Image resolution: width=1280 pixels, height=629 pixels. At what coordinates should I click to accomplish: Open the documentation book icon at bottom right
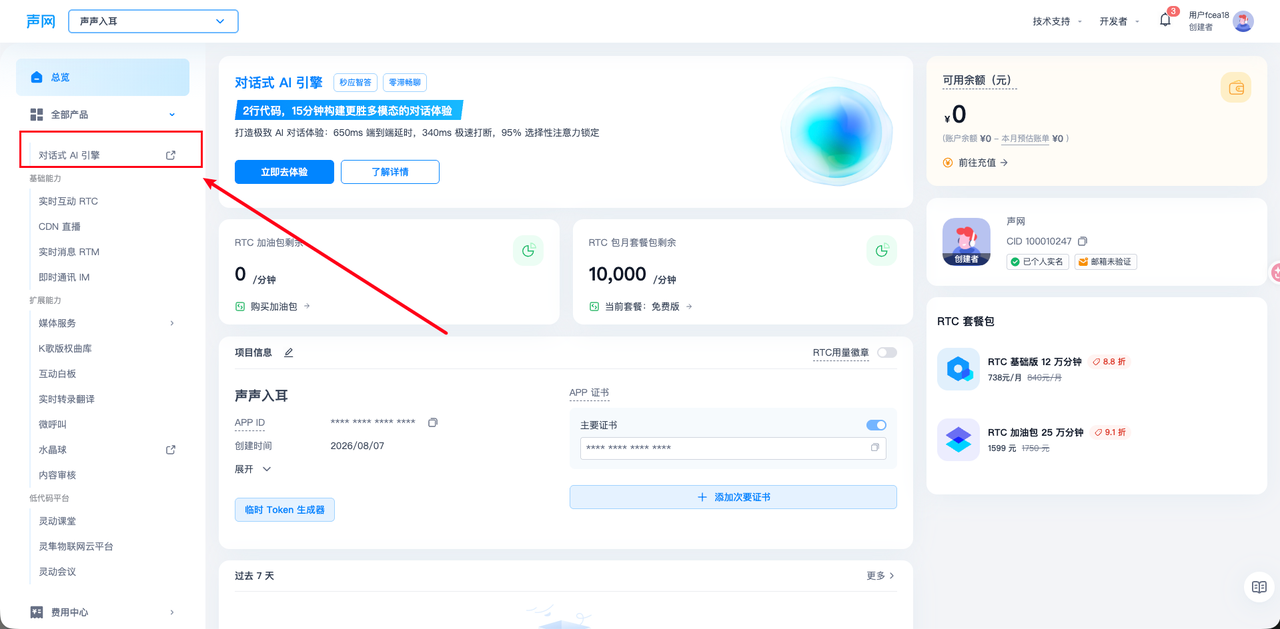(1259, 587)
